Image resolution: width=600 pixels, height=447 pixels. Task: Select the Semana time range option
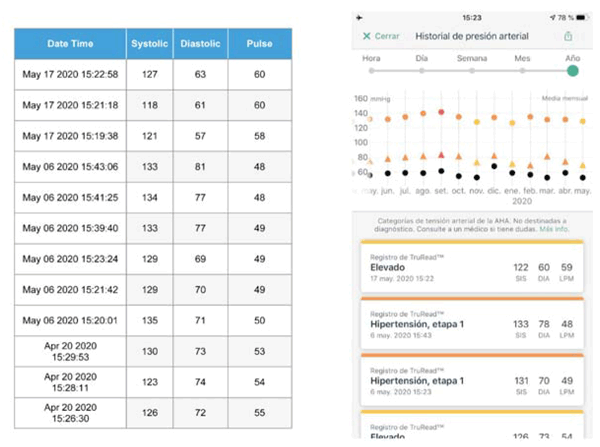472,59
